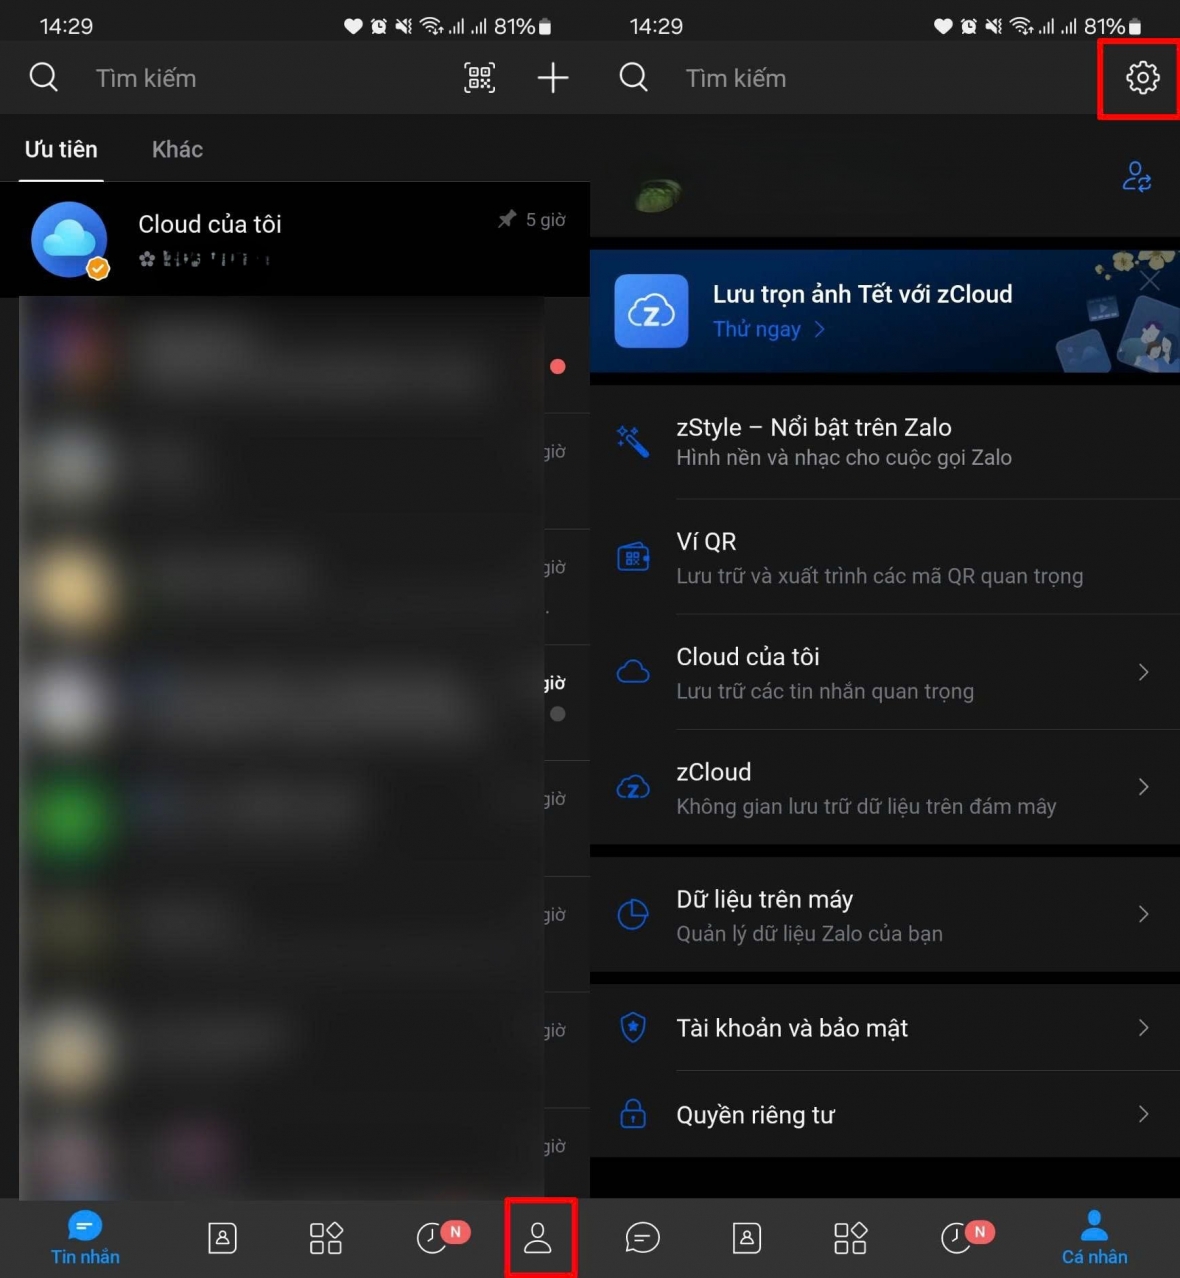The width and height of the screenshot is (1180, 1278).
Task: Tap the '5 giờ' timestamp on Cloud chat
Action: point(546,220)
